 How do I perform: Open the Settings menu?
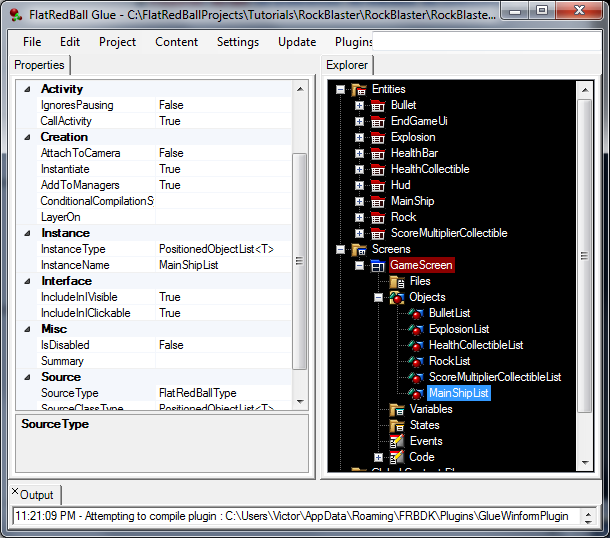pos(238,42)
